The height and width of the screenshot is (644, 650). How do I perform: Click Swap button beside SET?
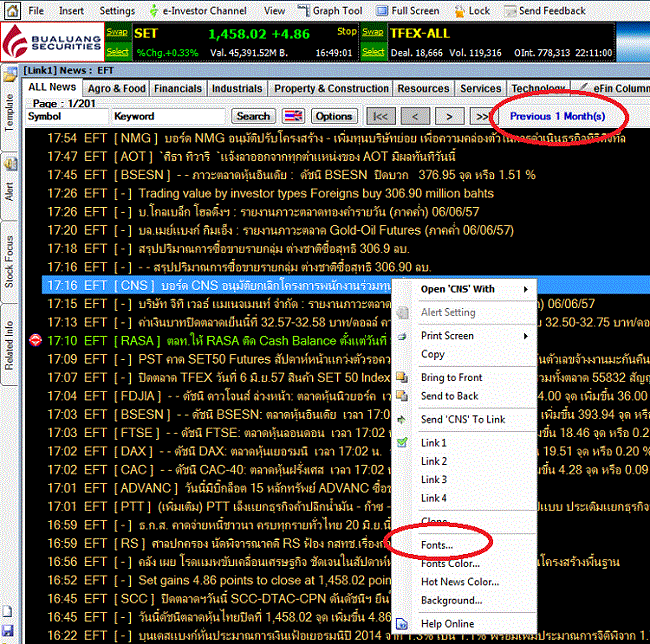(x=117, y=32)
